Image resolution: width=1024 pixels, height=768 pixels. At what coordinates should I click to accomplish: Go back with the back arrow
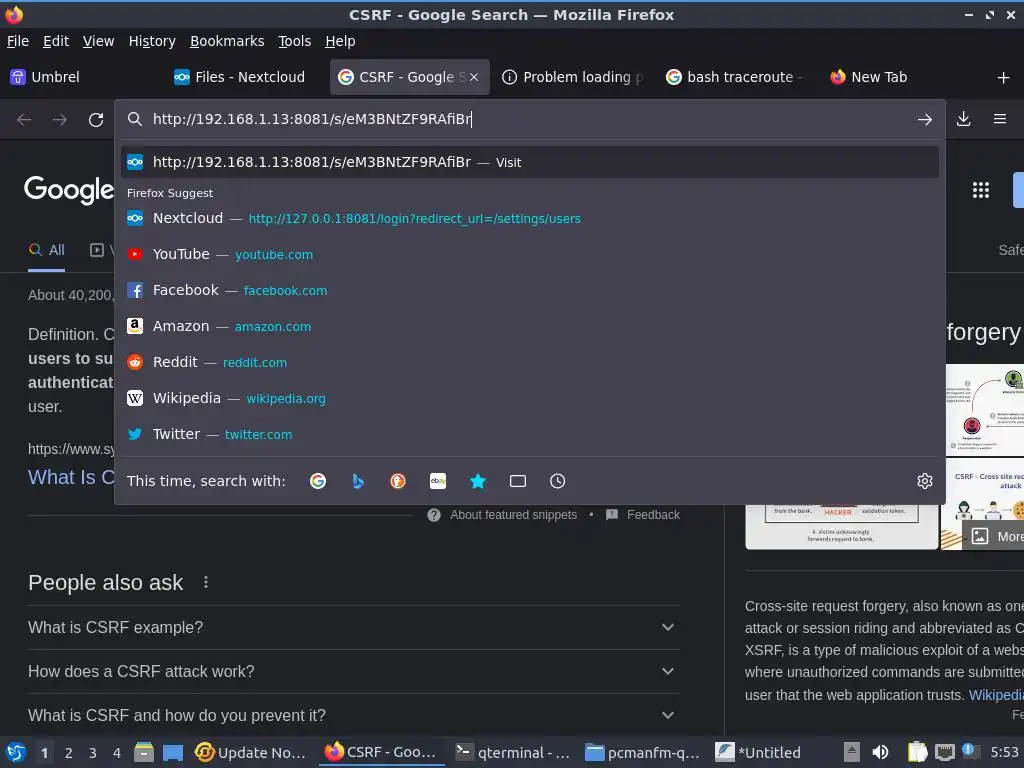pos(24,120)
